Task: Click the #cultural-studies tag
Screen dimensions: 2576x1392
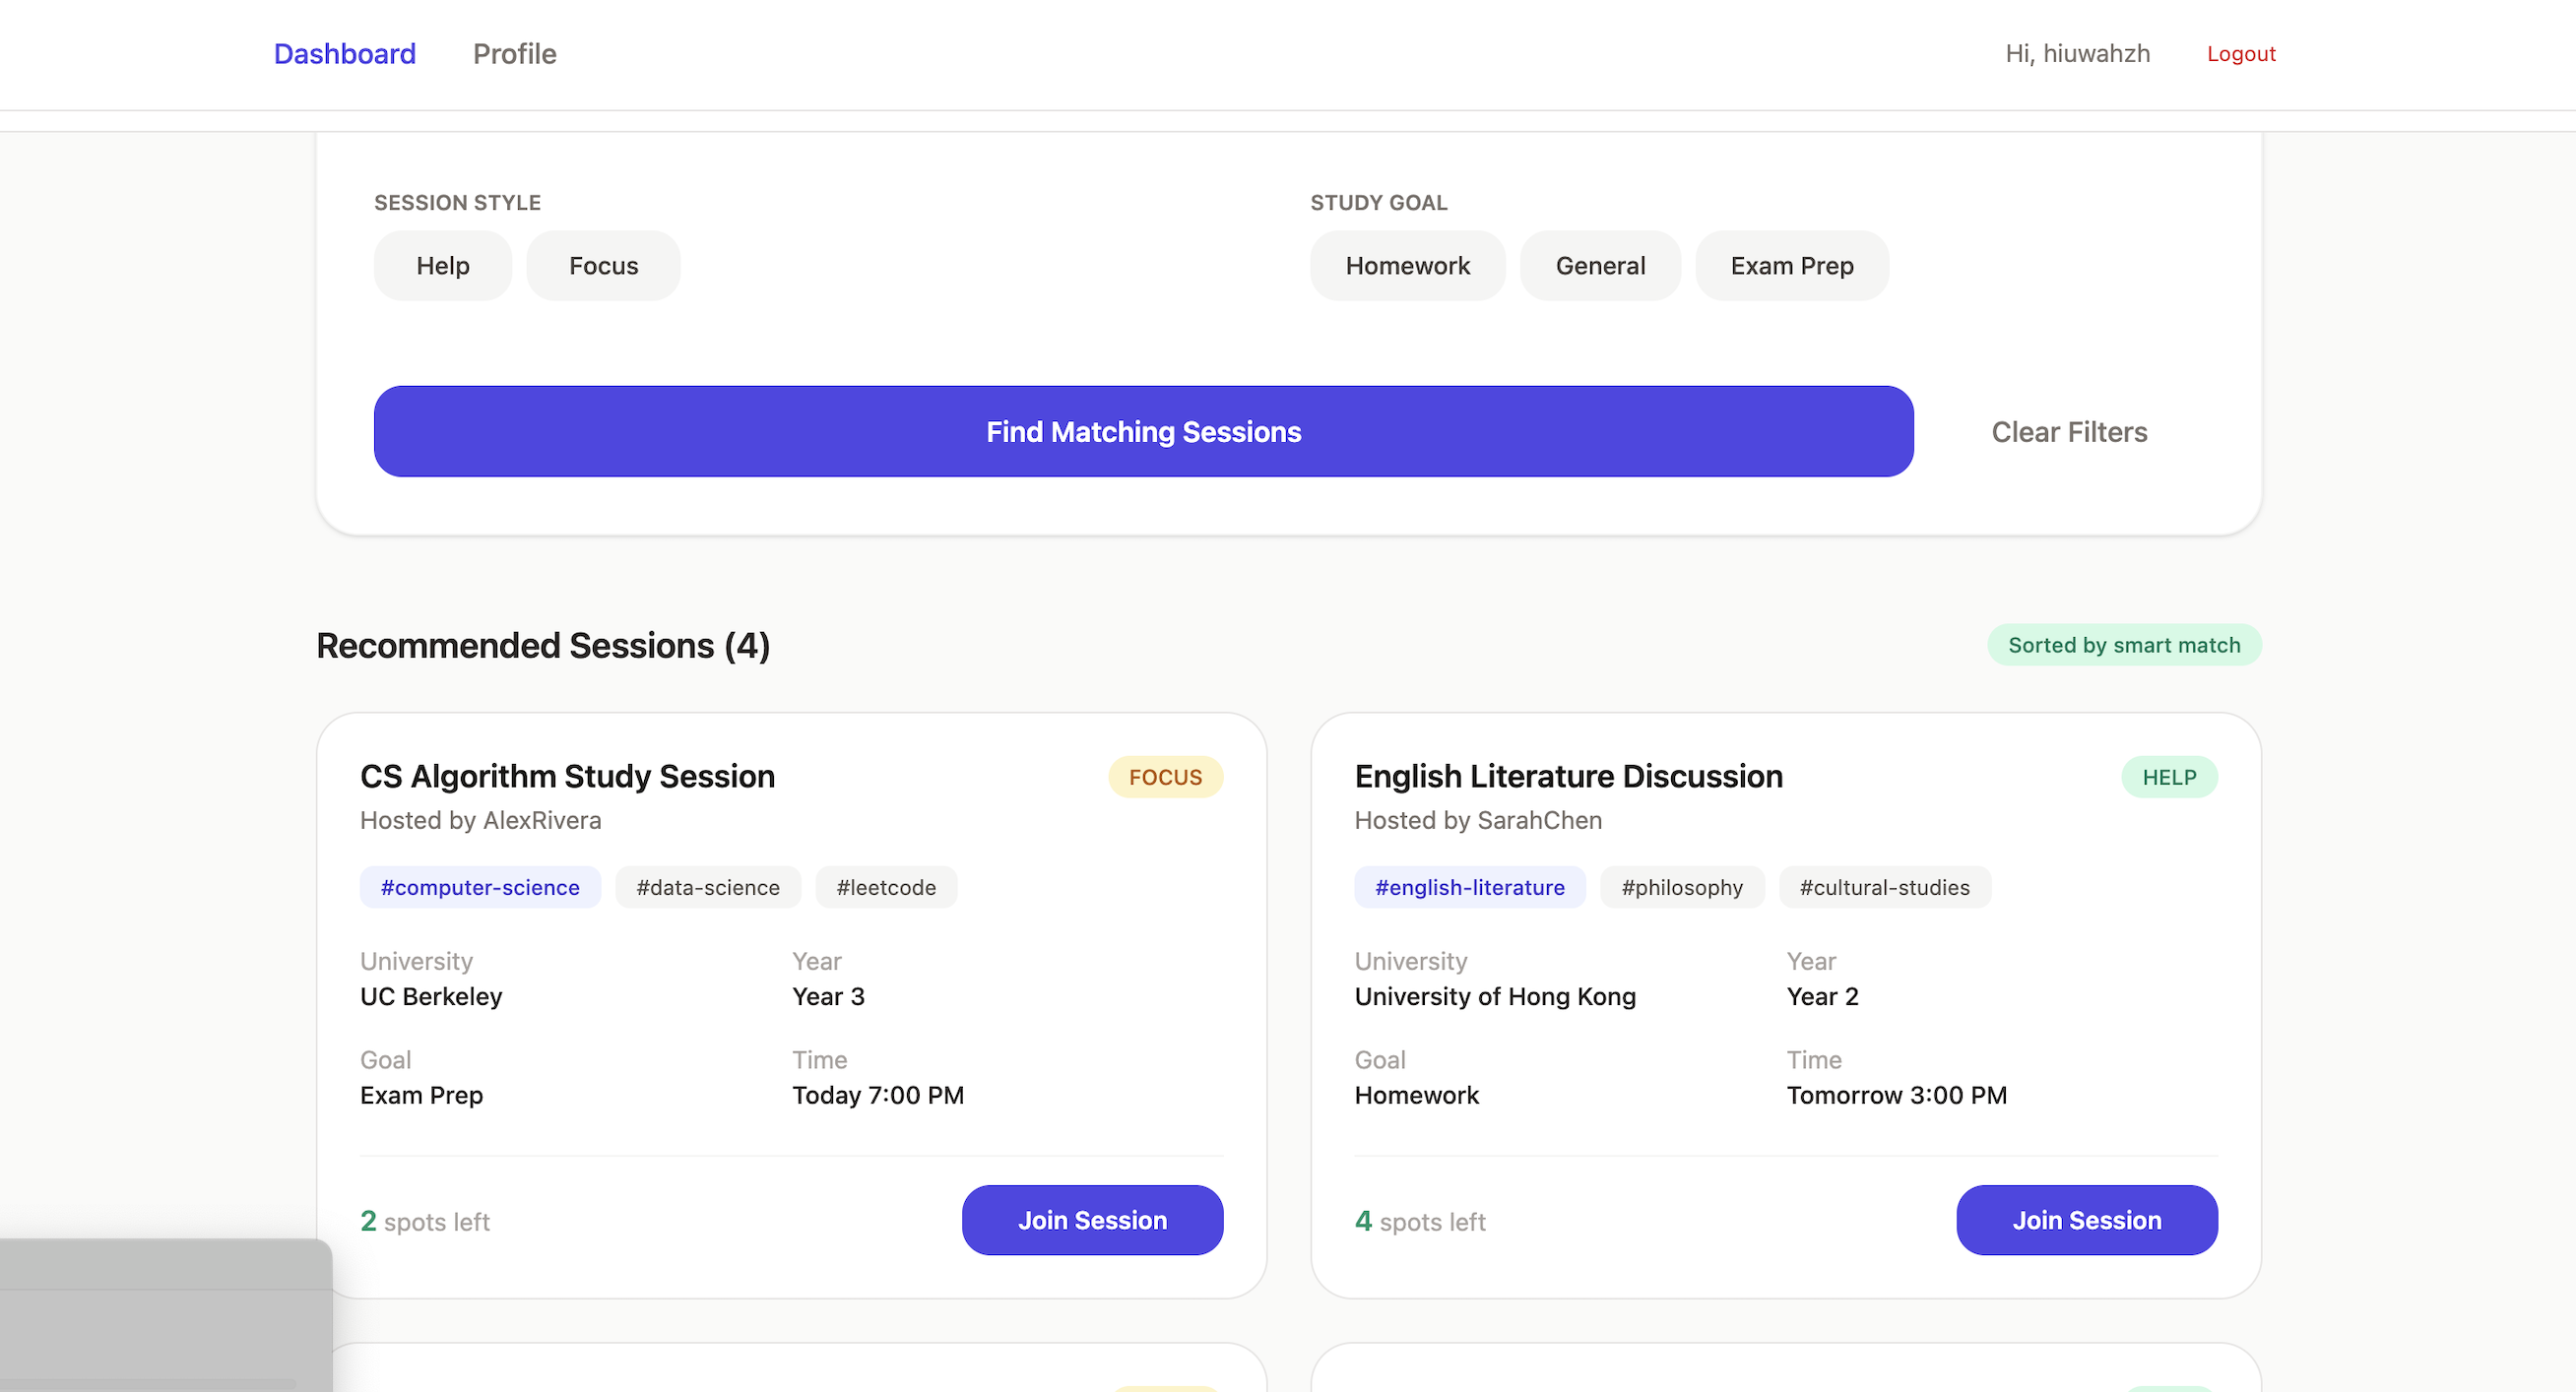Action: click(1884, 888)
